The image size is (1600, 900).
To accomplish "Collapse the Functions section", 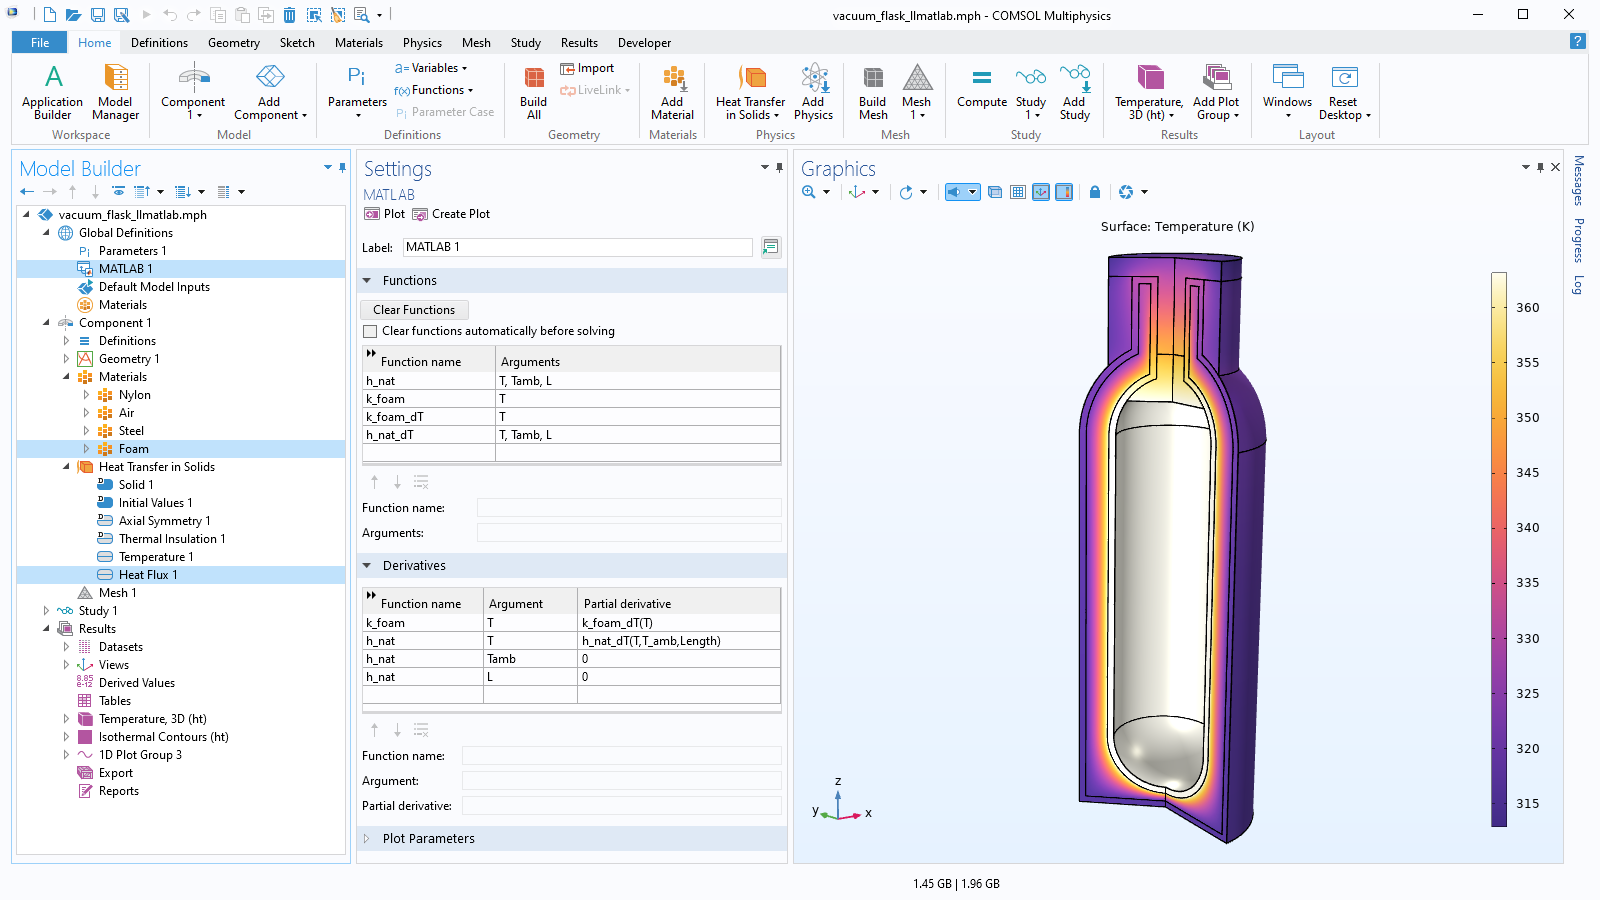I will click(x=367, y=281).
